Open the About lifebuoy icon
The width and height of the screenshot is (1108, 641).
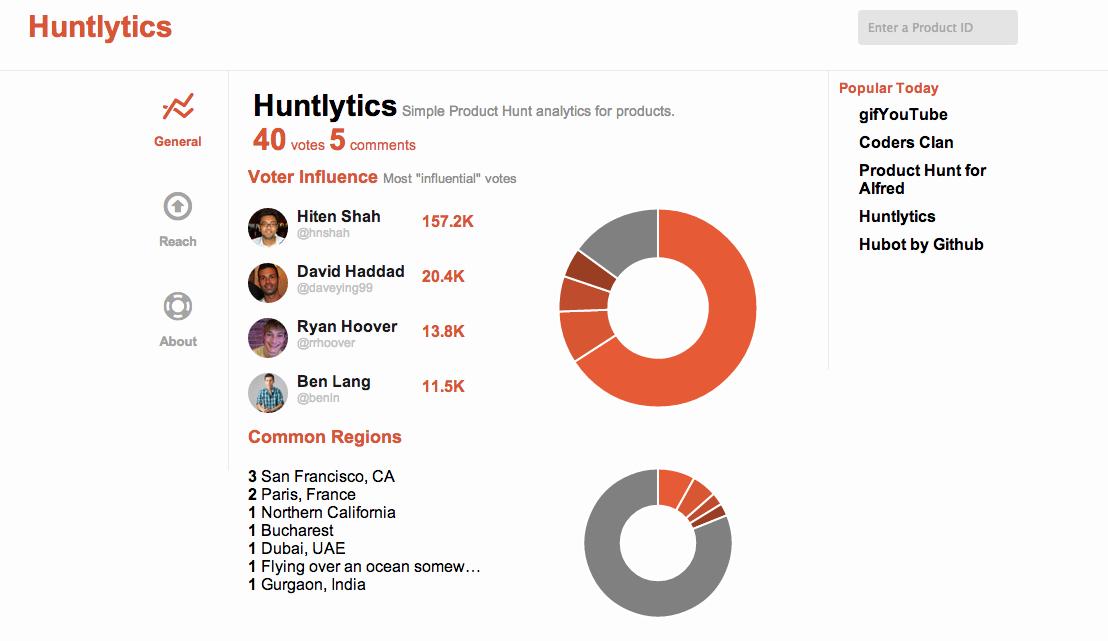(177, 306)
